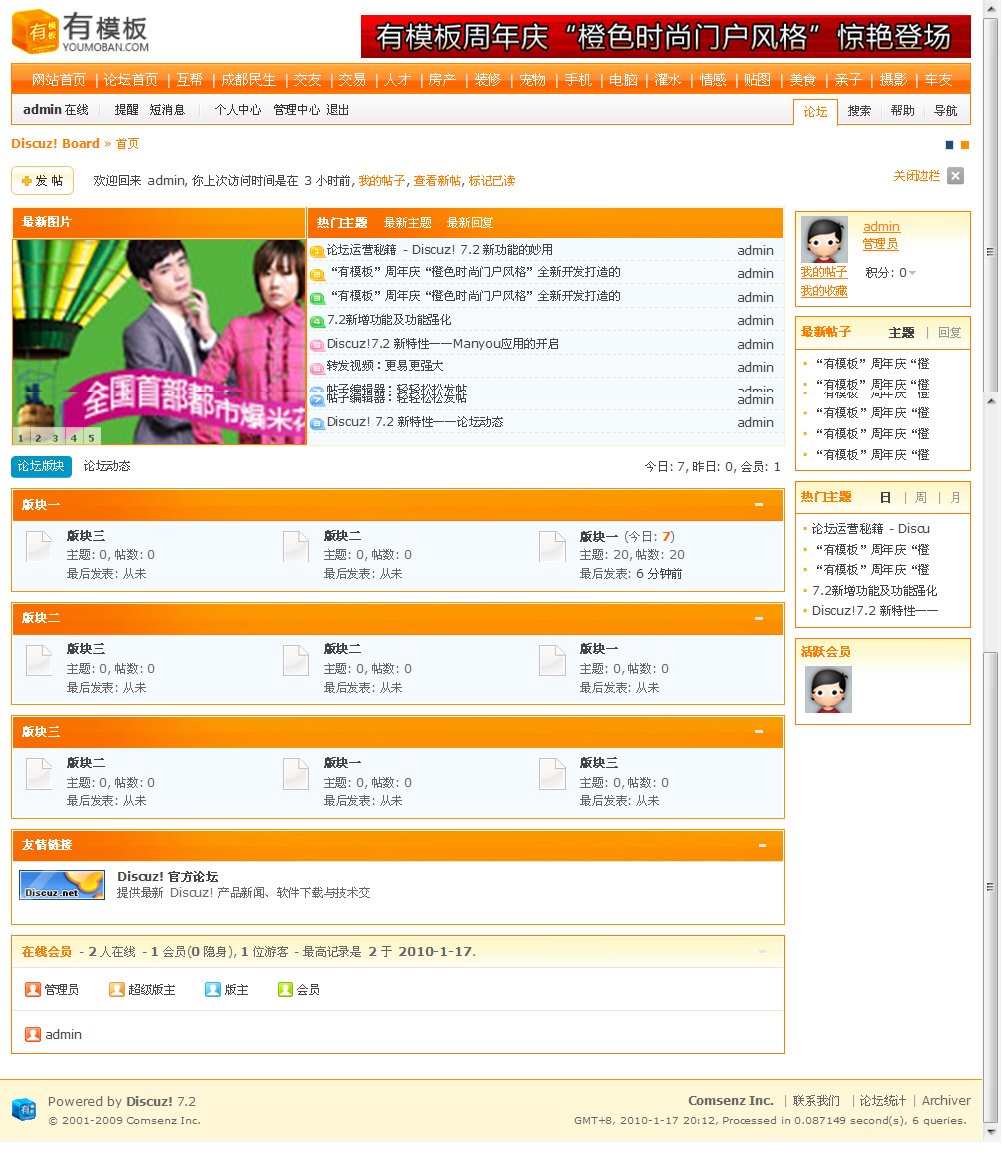Click topic icon for 转发视频 thread
1003x1156 pixels.
(317, 367)
